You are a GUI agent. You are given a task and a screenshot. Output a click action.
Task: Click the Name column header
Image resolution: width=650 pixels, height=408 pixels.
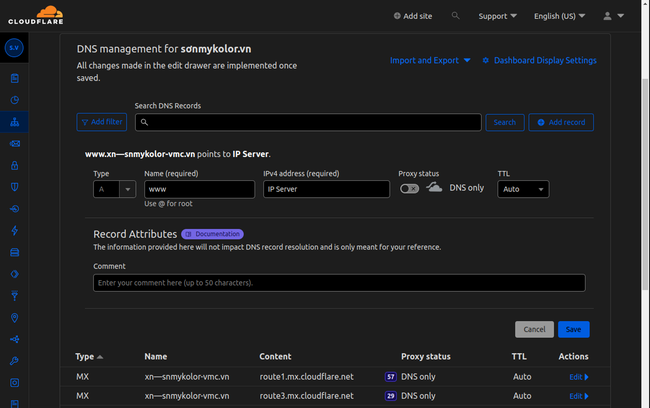(155, 357)
